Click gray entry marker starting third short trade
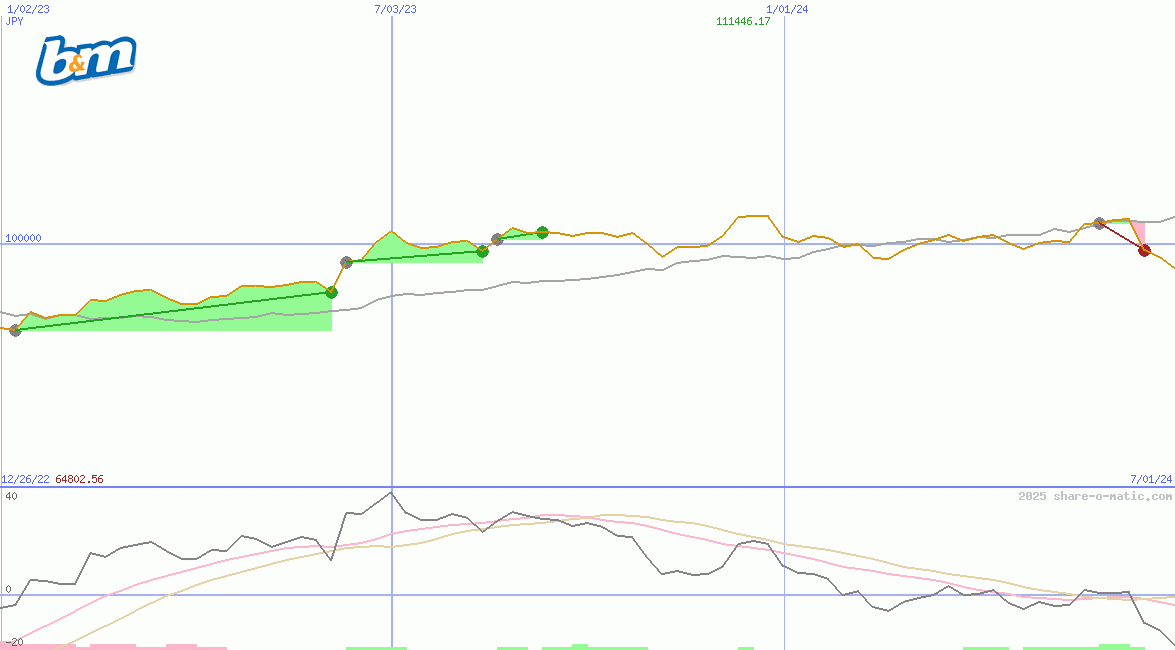 pyautogui.click(x=497, y=239)
